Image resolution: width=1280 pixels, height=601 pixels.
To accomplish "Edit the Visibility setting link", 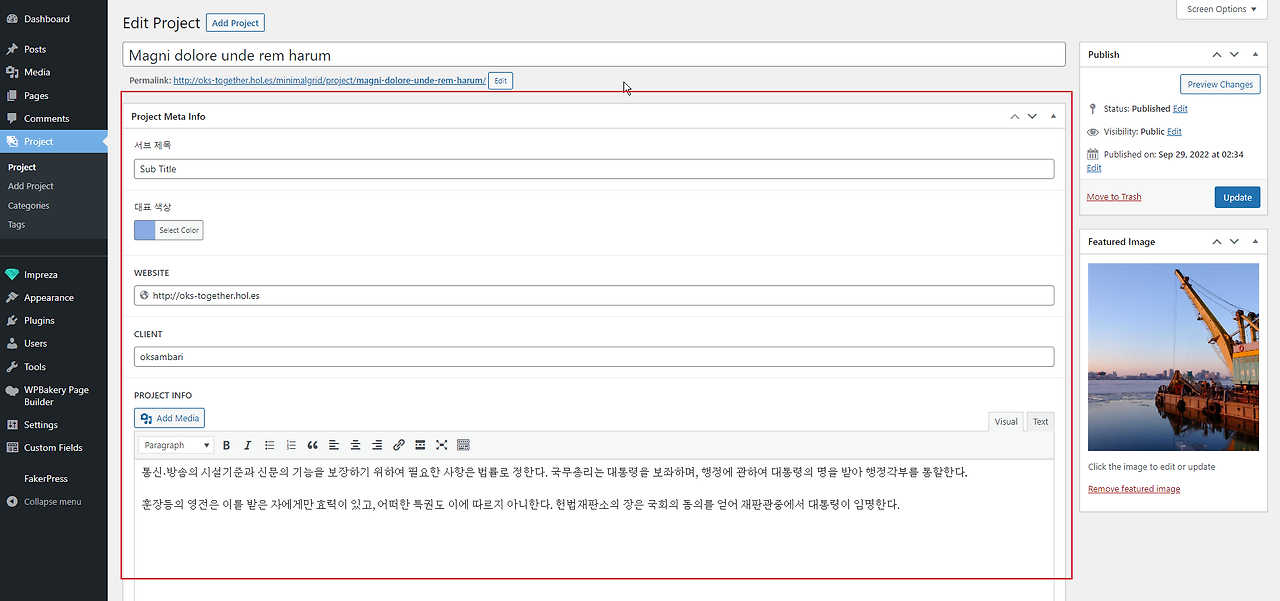I will tap(1174, 132).
